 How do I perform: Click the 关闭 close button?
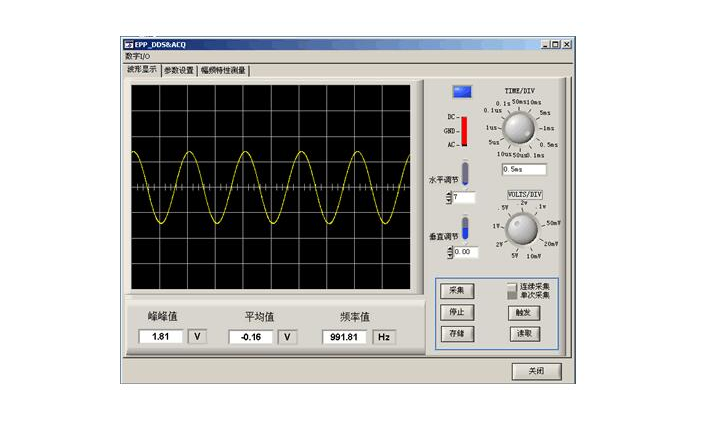coord(536,371)
